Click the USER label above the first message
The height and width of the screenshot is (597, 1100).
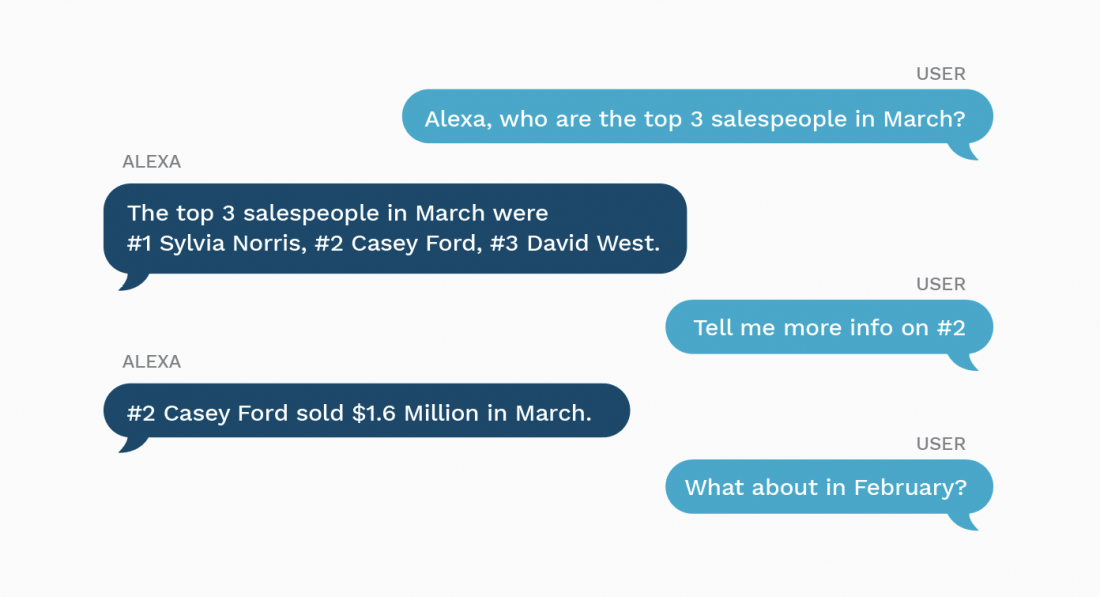941,74
